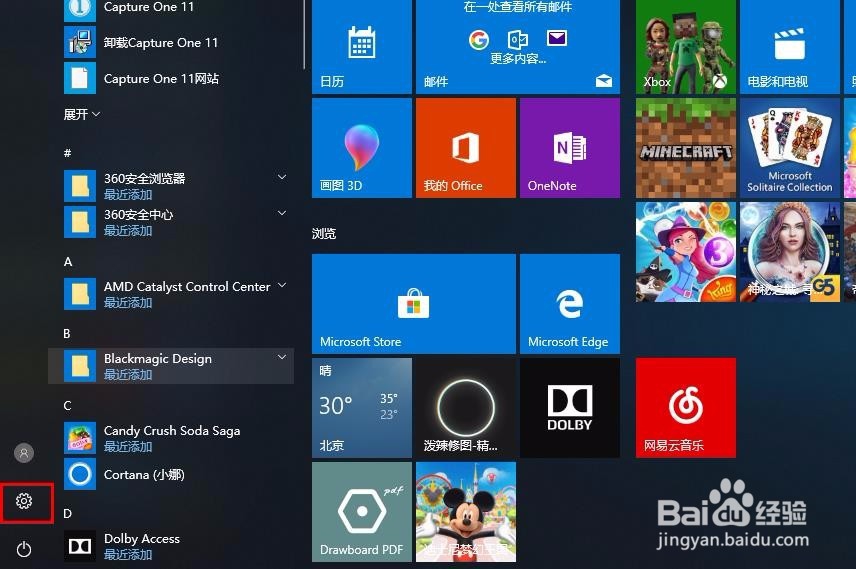Image resolution: width=856 pixels, height=569 pixels.
Task: Launch Microsoft Edge tile
Action: [x=570, y=304]
